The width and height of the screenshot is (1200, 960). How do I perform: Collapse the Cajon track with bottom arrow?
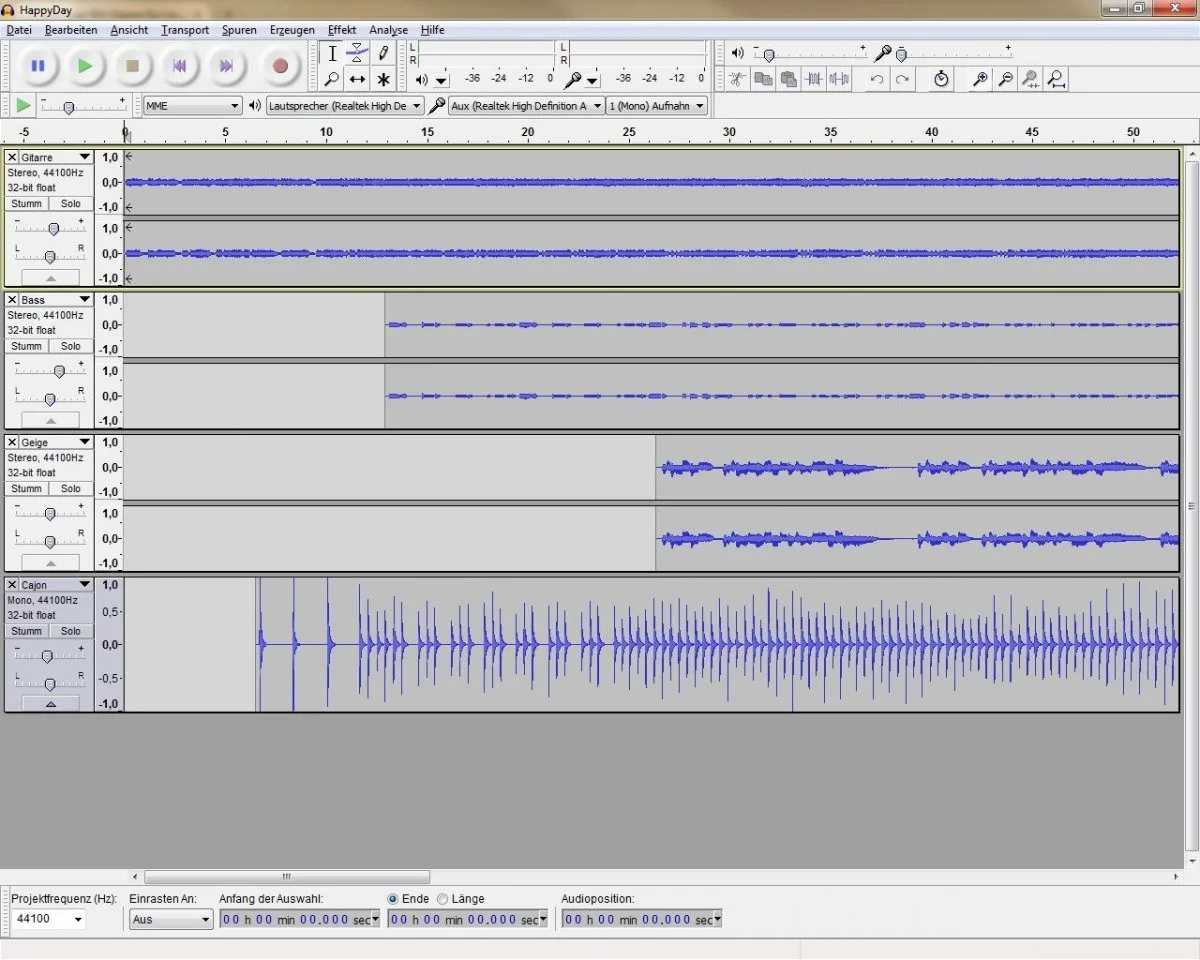50,704
